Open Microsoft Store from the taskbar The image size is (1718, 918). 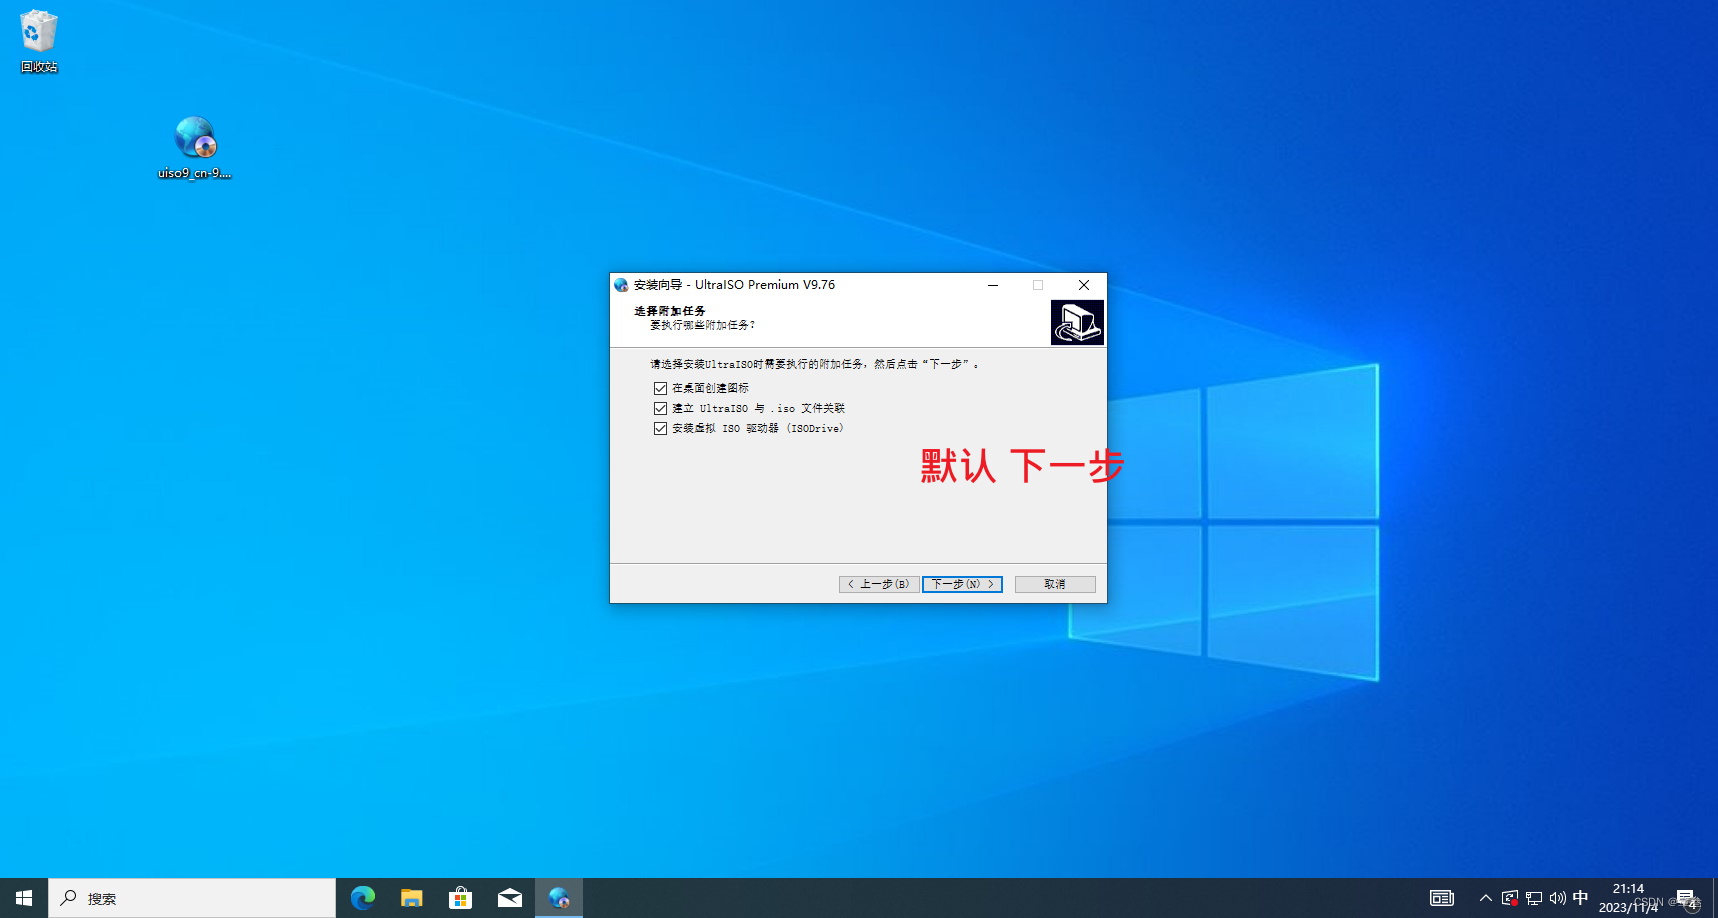tap(460, 898)
